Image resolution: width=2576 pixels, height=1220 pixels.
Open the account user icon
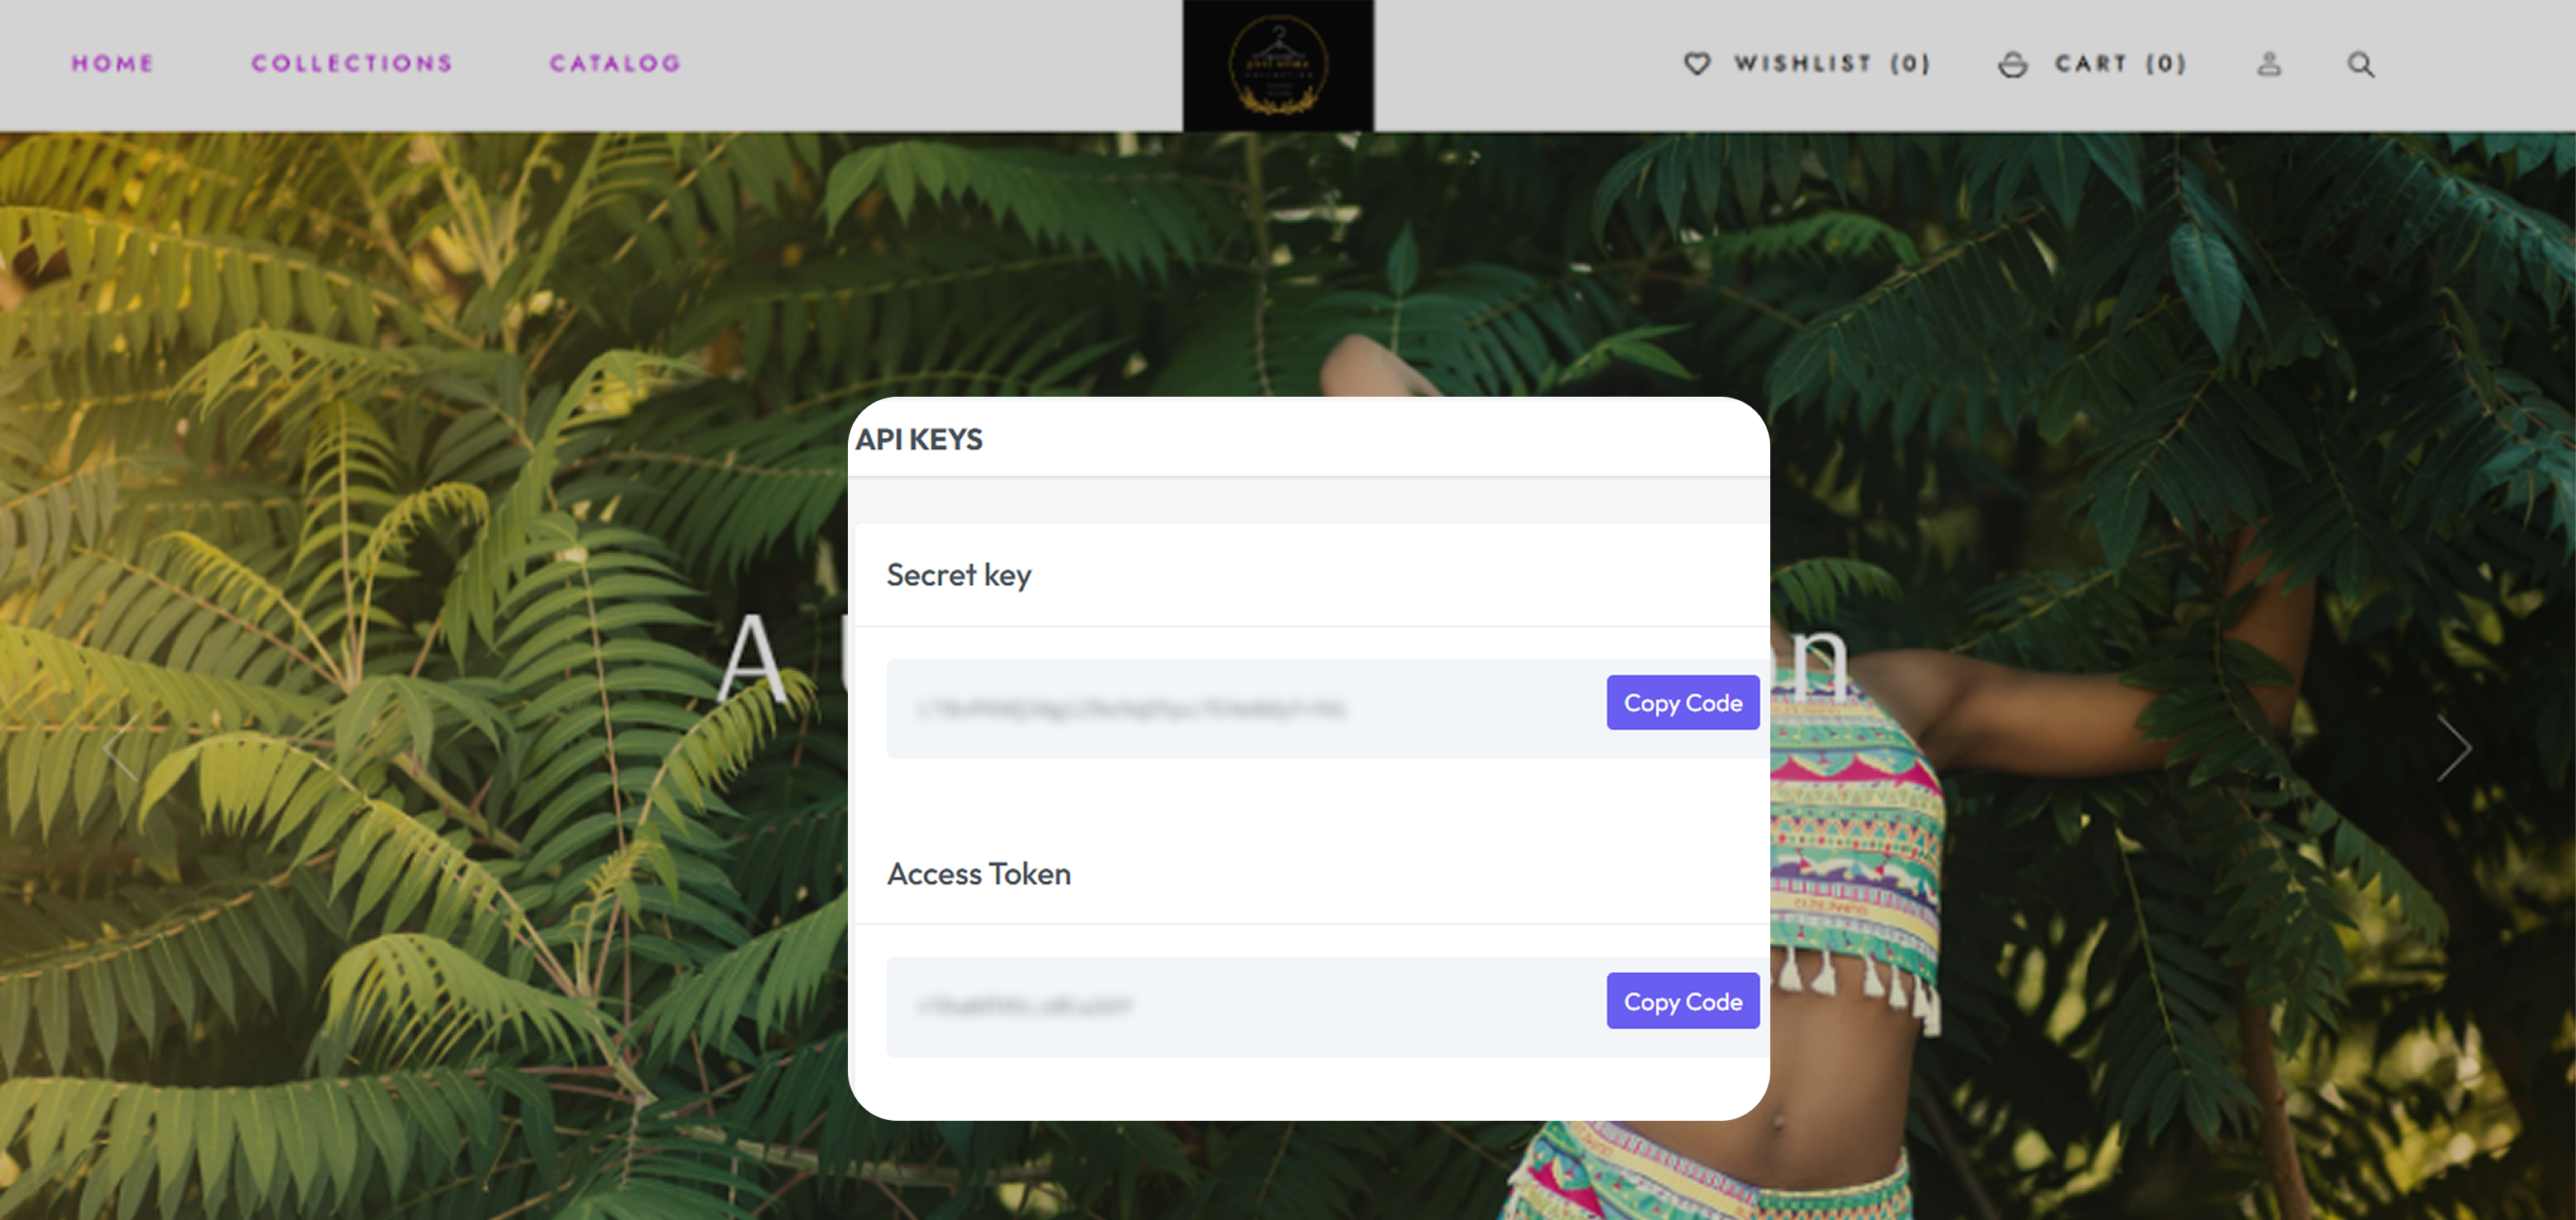[x=2269, y=64]
